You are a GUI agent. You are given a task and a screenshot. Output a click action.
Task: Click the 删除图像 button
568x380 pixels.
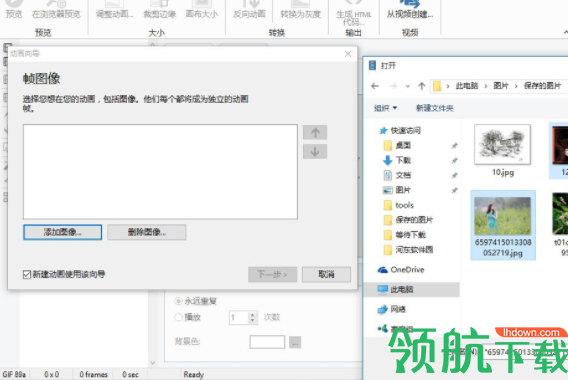147,232
